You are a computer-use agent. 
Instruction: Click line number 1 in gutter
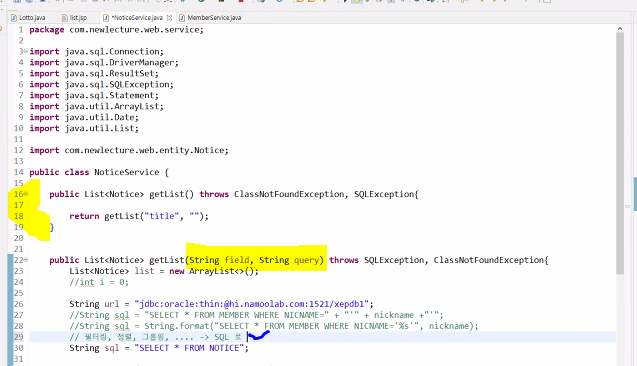click(x=21, y=30)
